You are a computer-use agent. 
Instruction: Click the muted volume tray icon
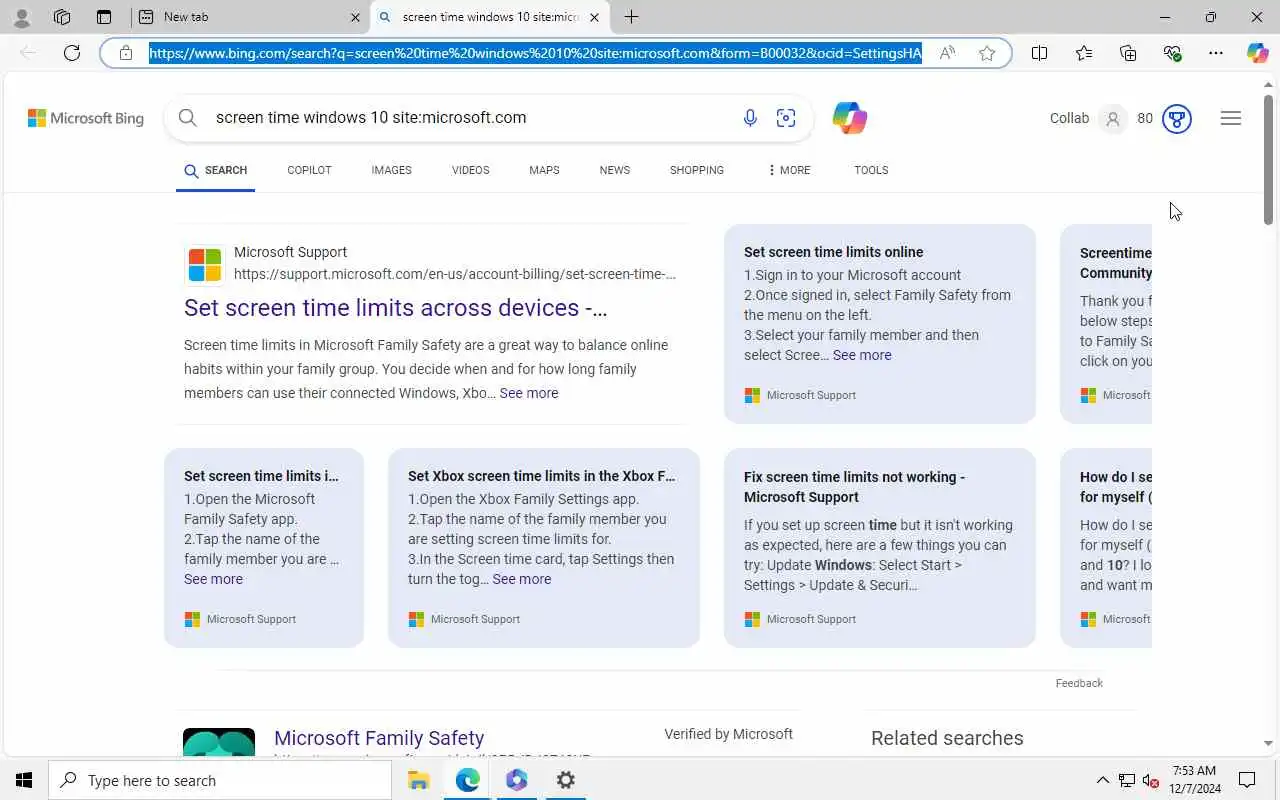coord(1150,780)
